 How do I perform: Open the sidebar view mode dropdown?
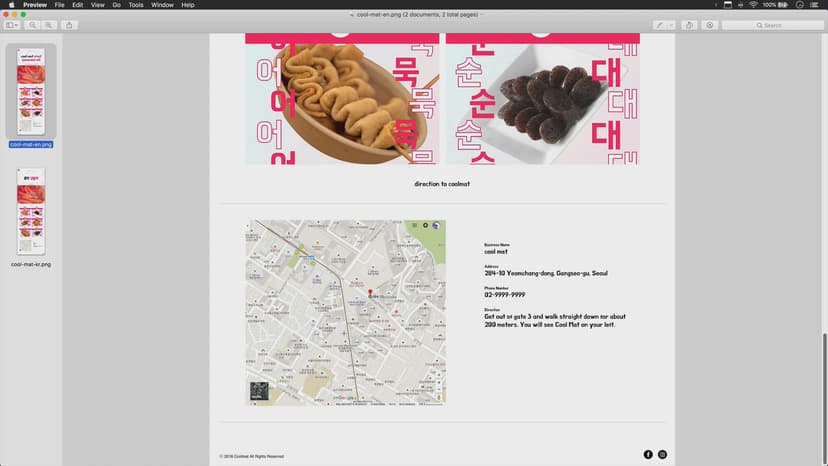pos(11,25)
